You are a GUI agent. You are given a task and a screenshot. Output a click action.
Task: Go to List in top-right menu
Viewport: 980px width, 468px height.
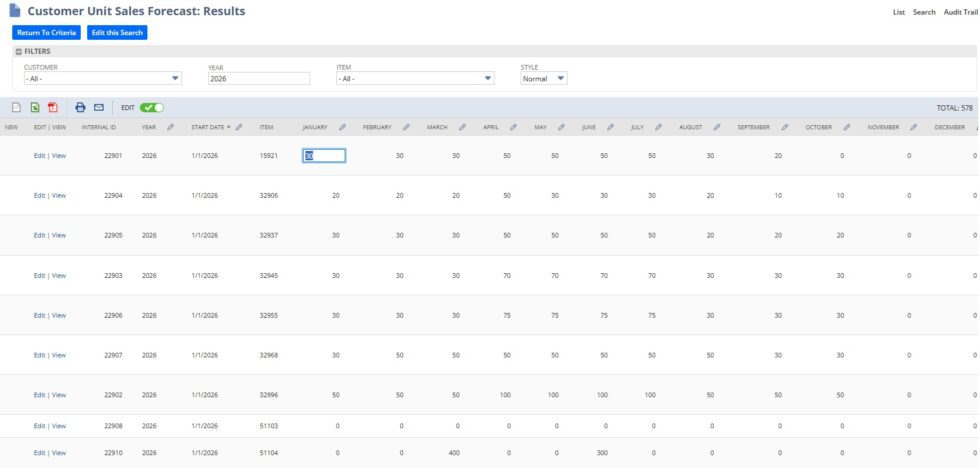click(898, 12)
